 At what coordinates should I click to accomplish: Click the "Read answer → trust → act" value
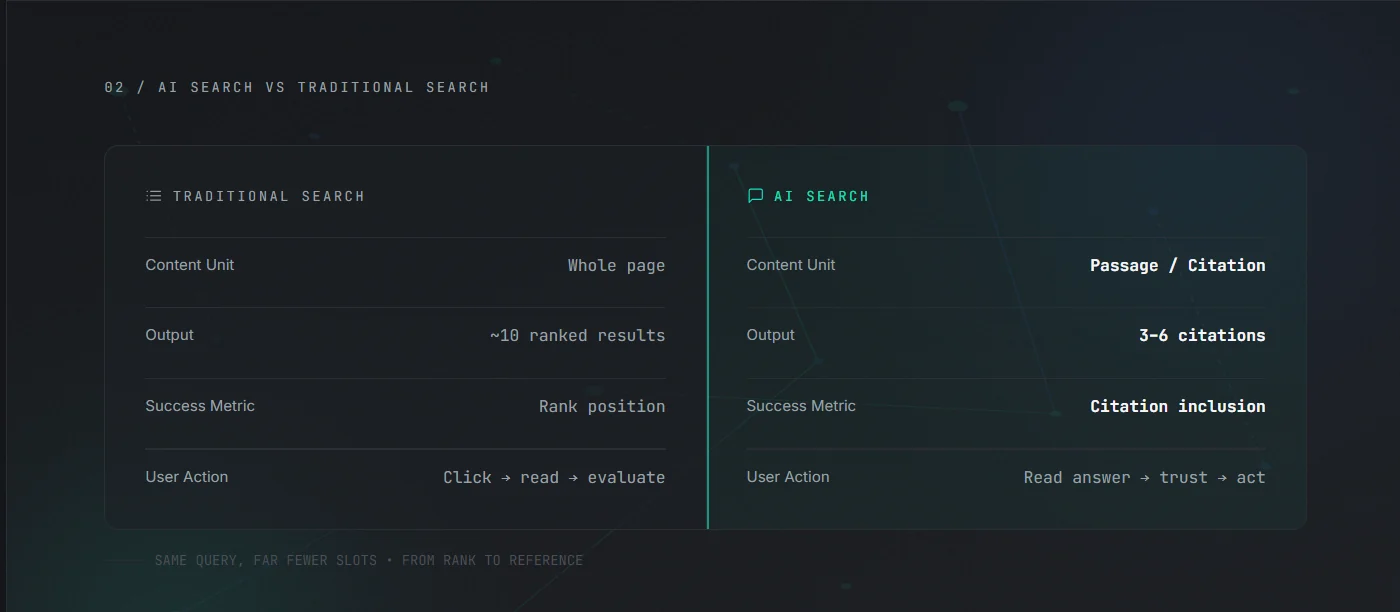(x=1144, y=477)
